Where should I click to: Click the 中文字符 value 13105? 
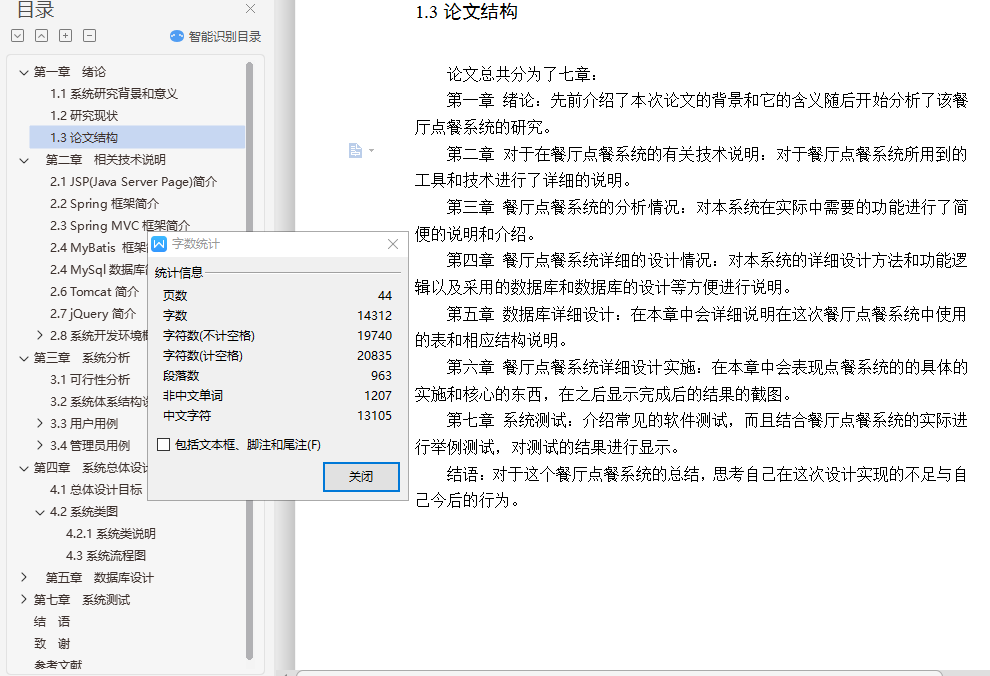(374, 416)
